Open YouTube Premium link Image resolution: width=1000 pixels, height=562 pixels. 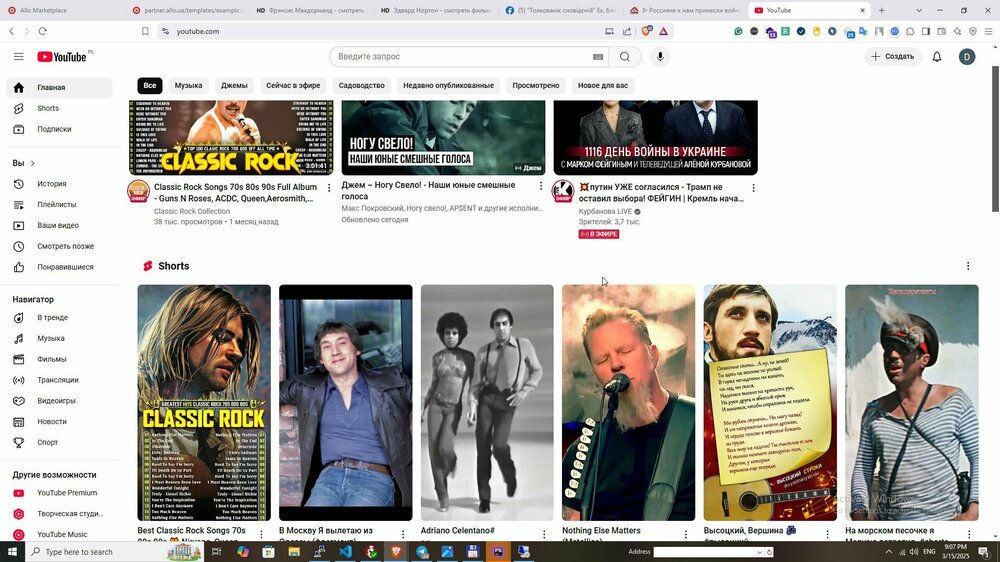coord(59,493)
